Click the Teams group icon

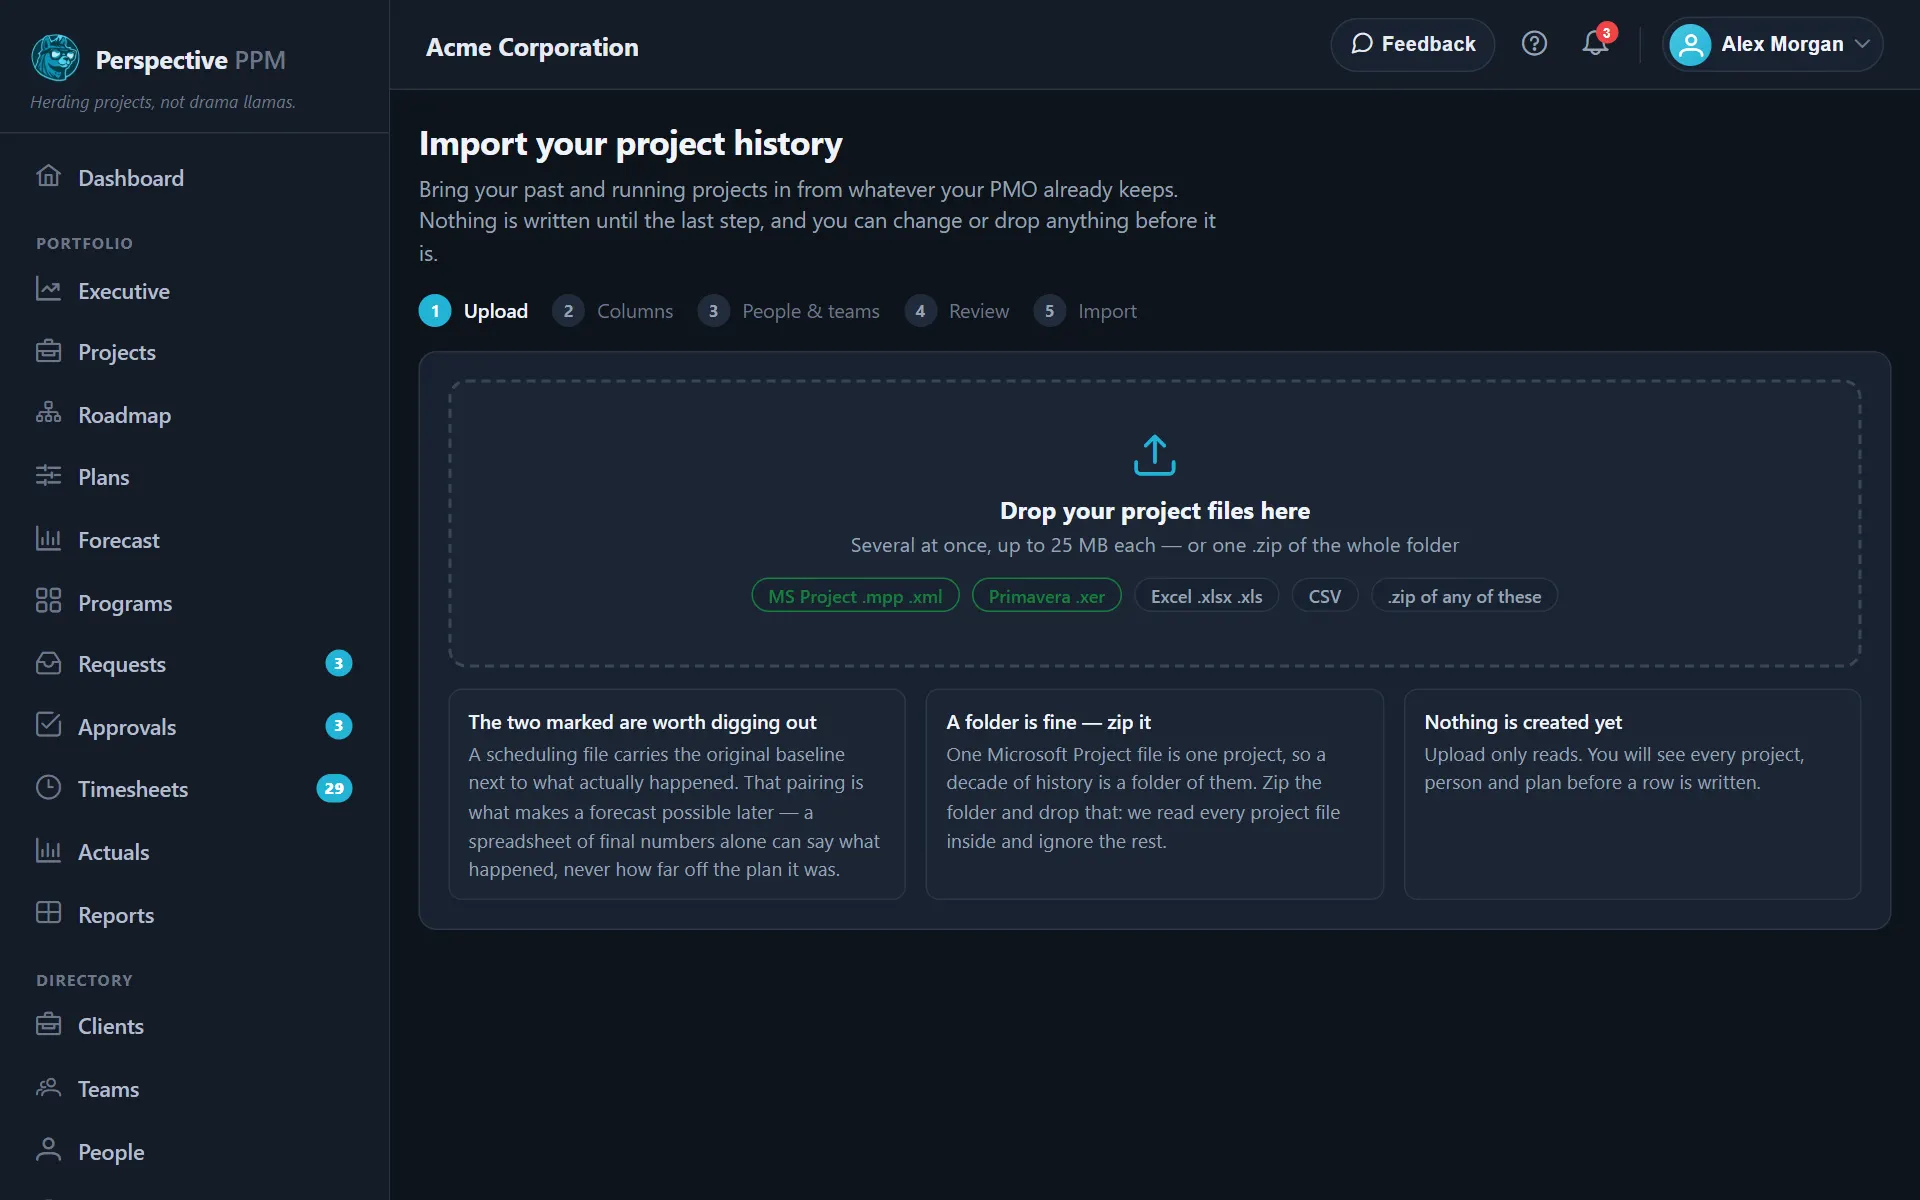tap(48, 1087)
